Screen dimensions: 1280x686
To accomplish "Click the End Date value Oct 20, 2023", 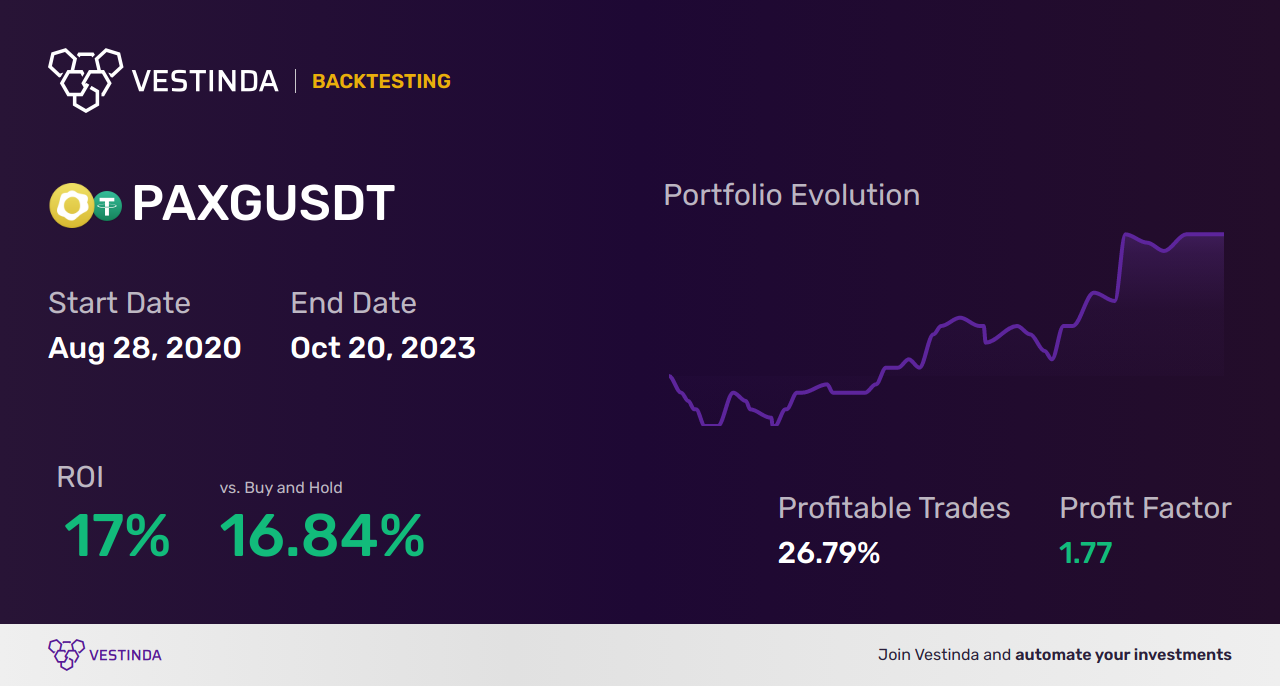I will coord(383,348).
